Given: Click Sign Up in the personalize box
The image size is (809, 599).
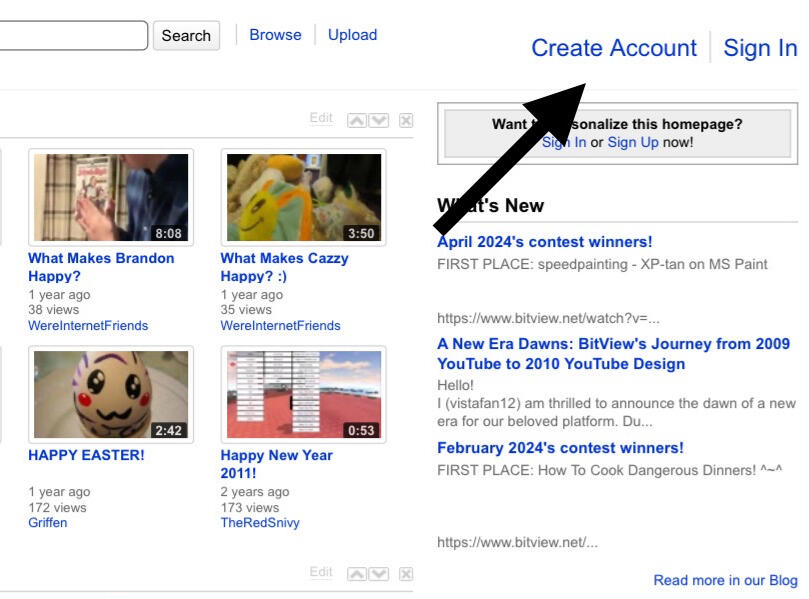Looking at the screenshot, I should pyautogui.click(x=633, y=142).
